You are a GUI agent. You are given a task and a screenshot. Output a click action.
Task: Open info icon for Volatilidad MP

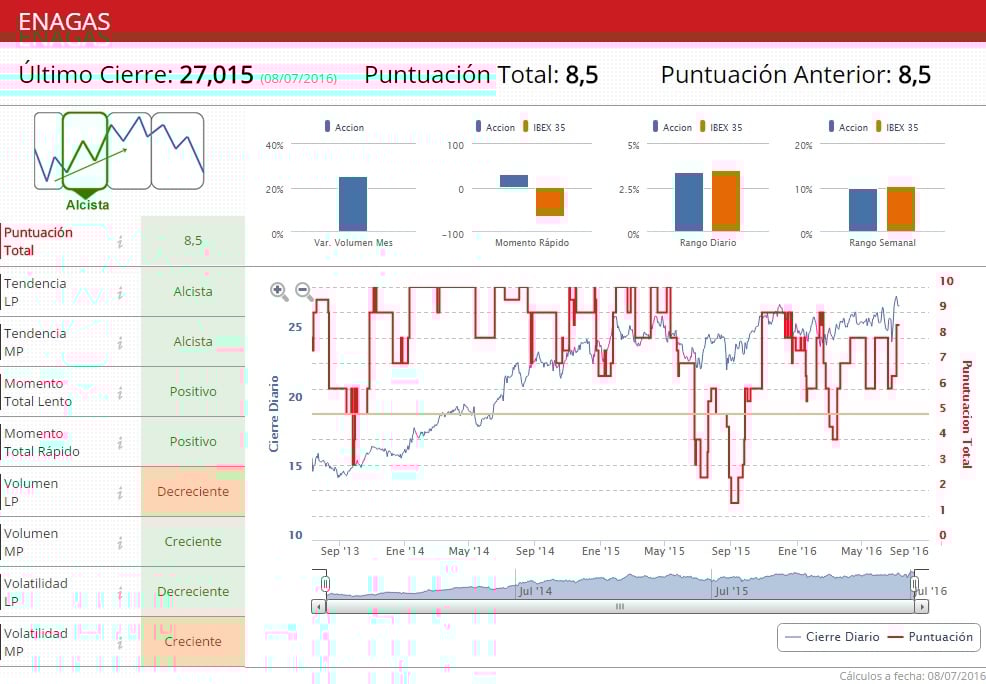[x=119, y=643]
